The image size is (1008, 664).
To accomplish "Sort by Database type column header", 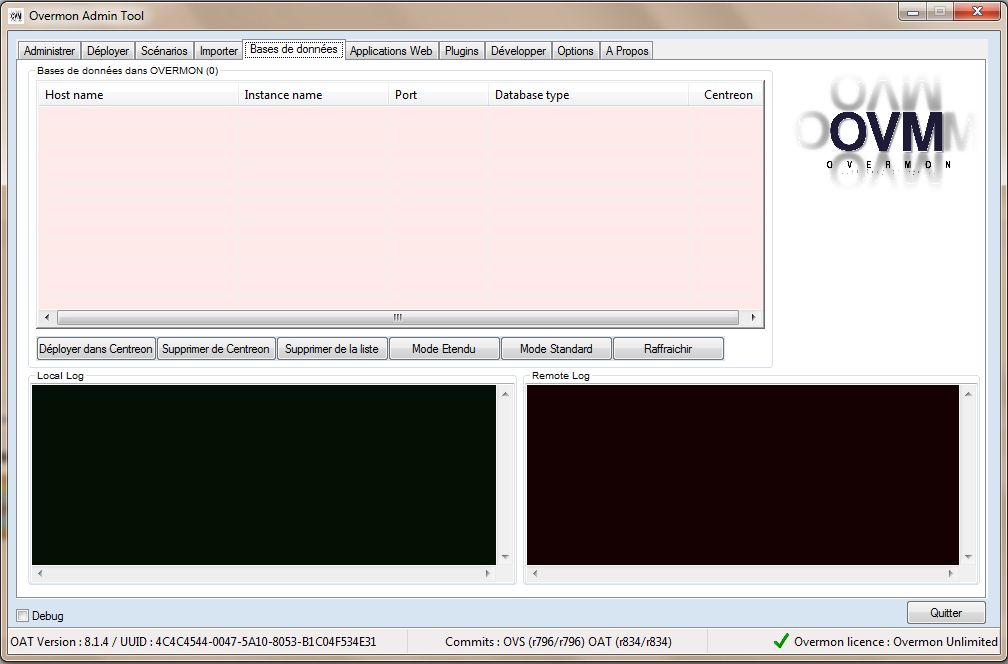I will tap(588, 94).
